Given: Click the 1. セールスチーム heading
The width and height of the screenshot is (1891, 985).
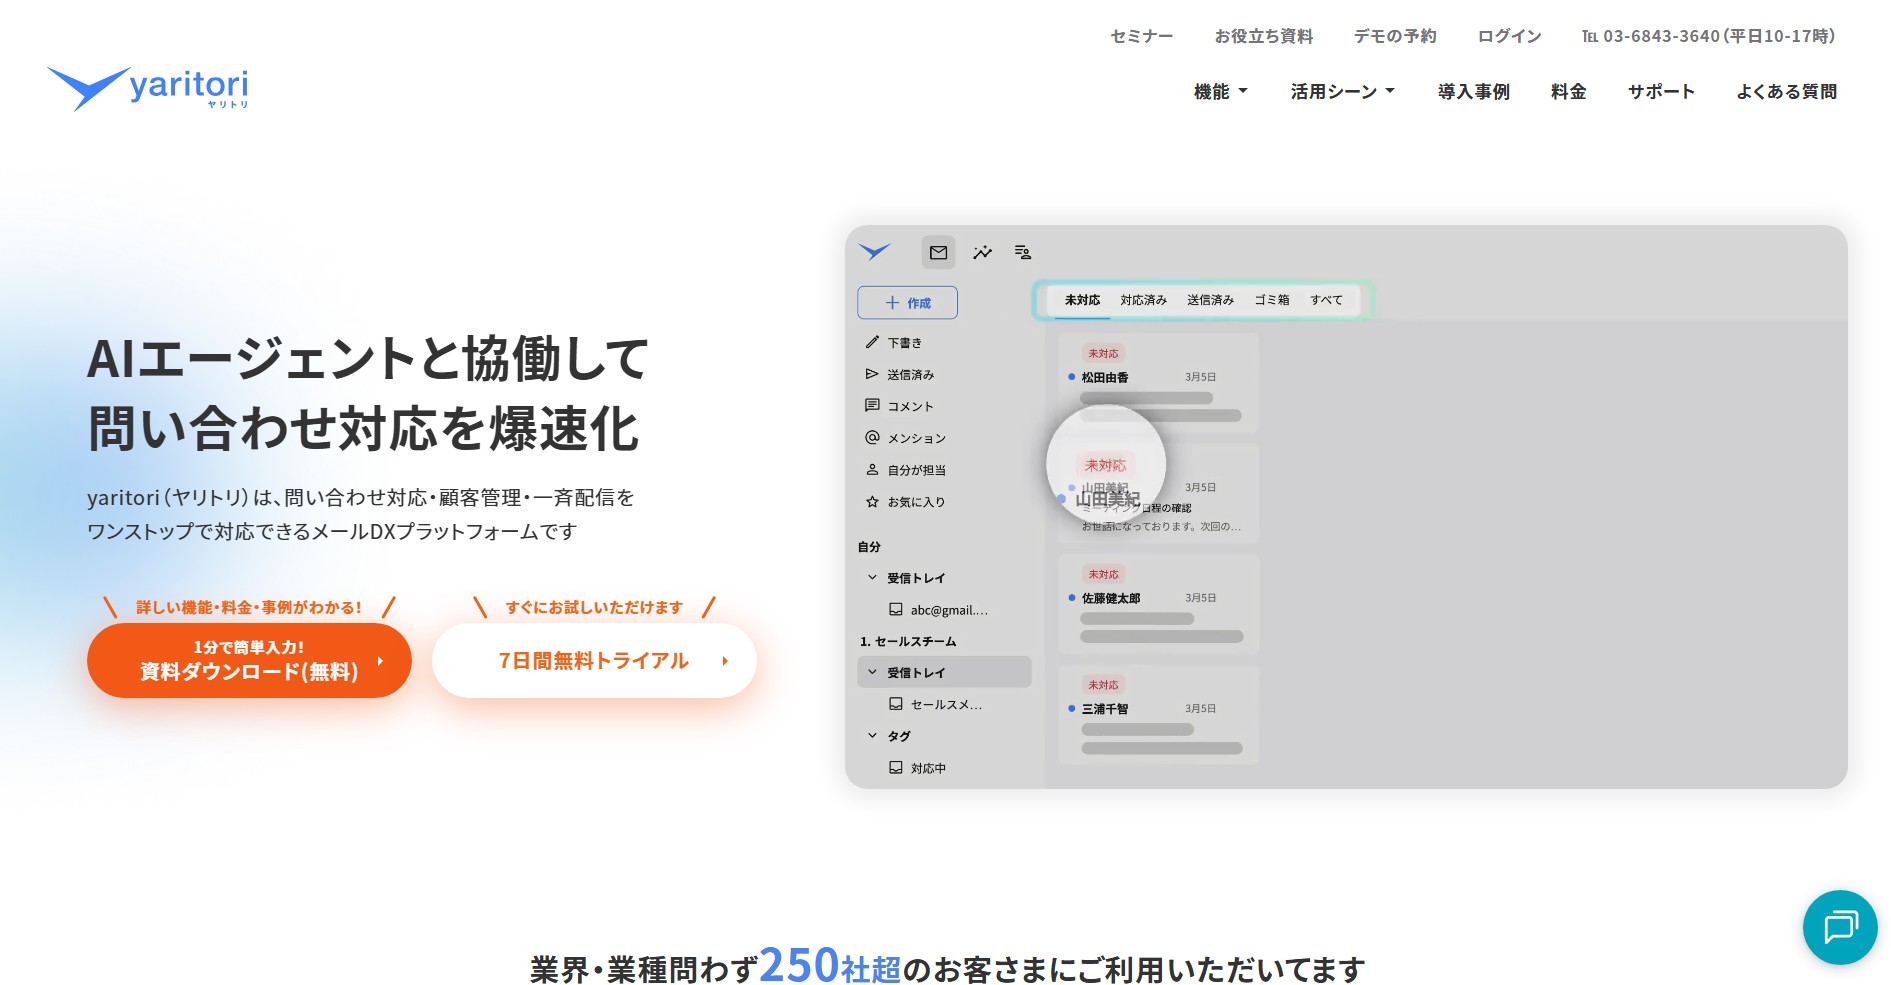Looking at the screenshot, I should pyautogui.click(x=908, y=641).
